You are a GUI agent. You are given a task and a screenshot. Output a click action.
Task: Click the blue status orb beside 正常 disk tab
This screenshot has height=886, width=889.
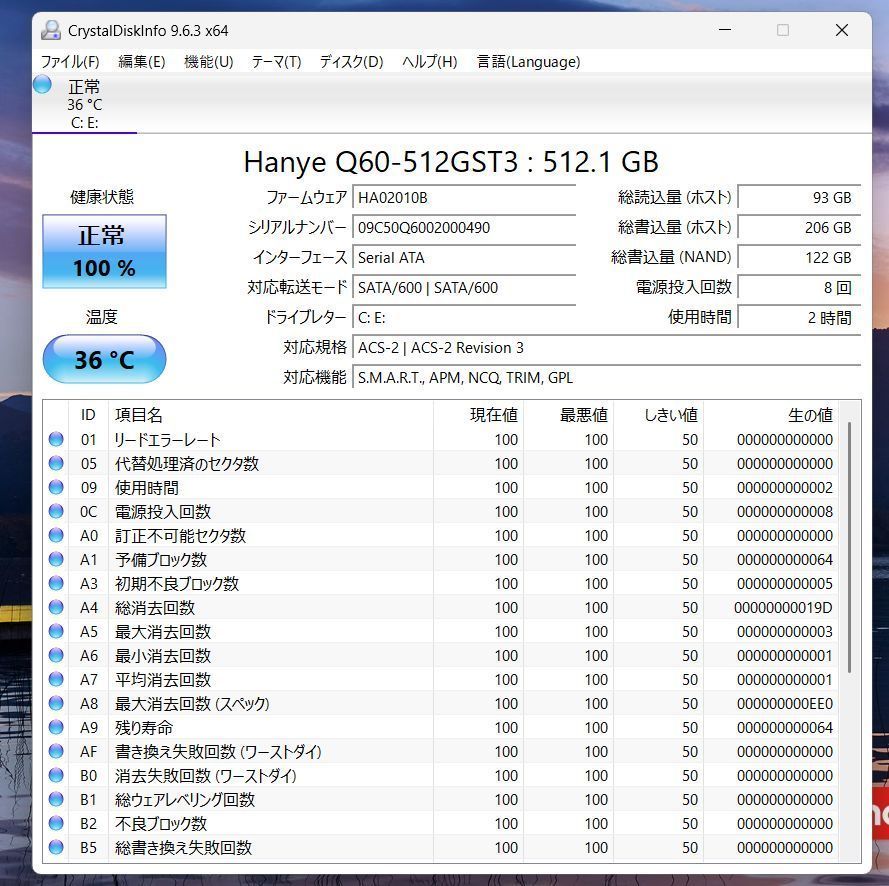click(43, 85)
